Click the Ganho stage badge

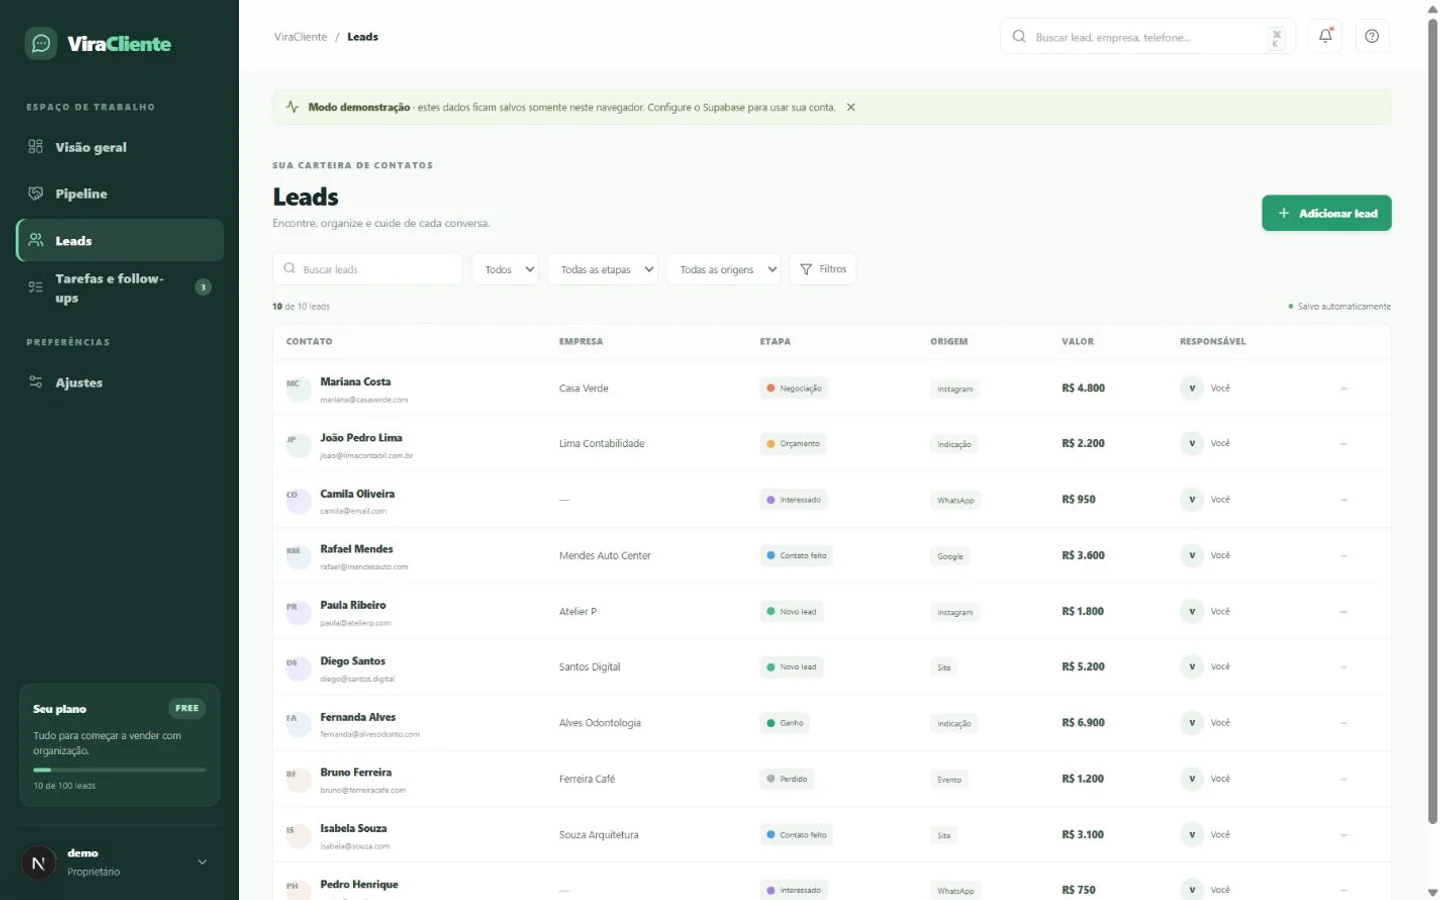[785, 723]
